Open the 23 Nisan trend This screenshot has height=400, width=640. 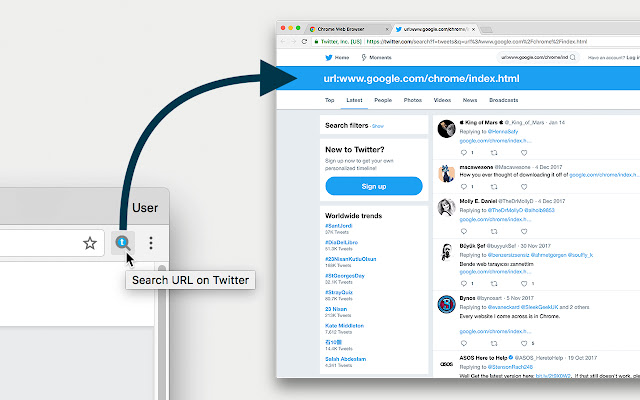[x=336, y=309]
